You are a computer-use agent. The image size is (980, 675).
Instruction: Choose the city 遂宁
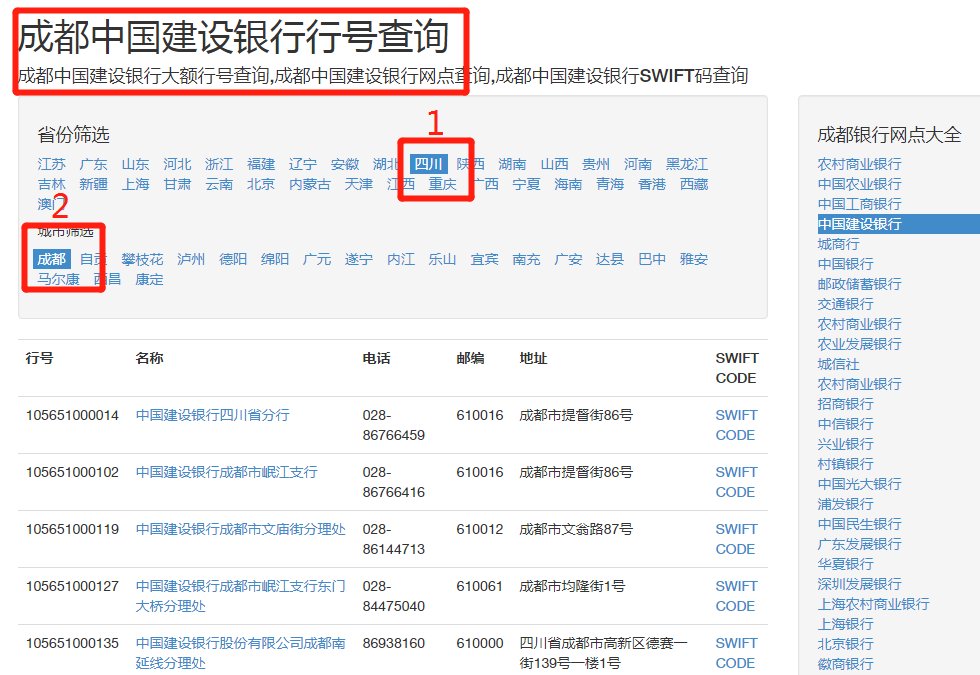click(x=358, y=259)
